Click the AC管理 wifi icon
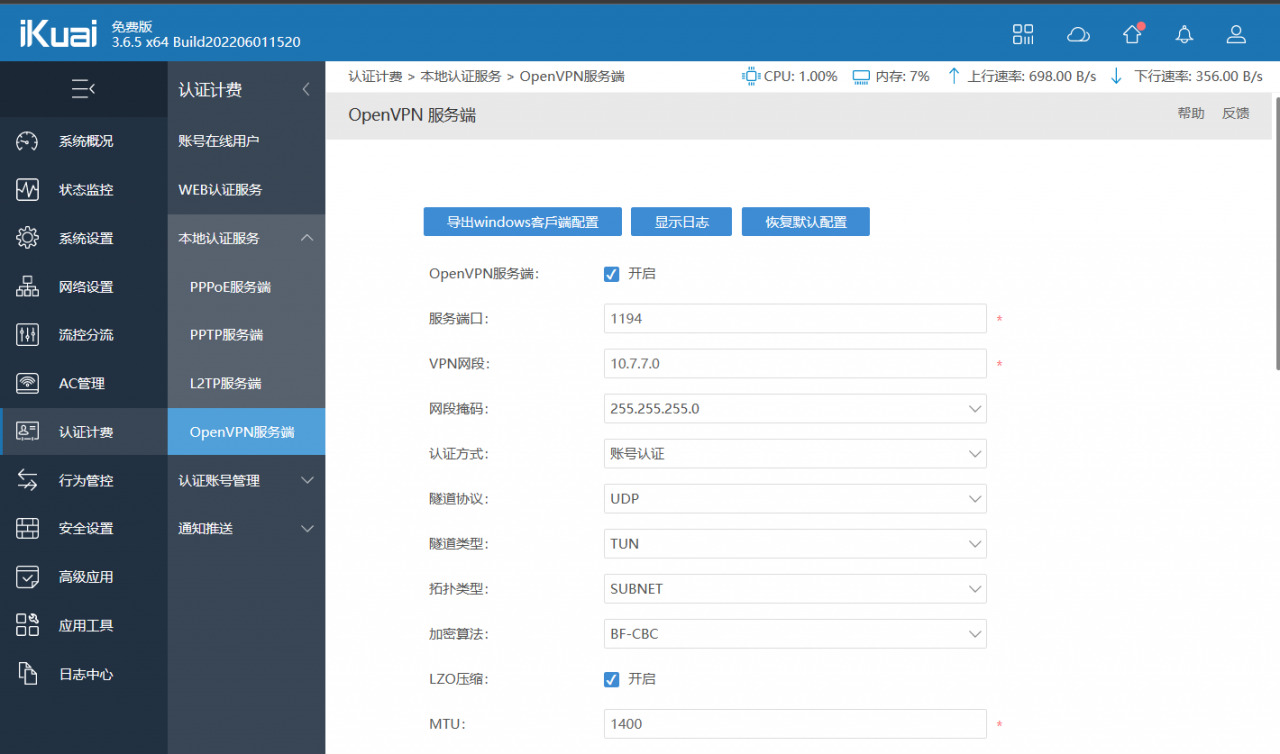1280x754 pixels. coord(27,383)
